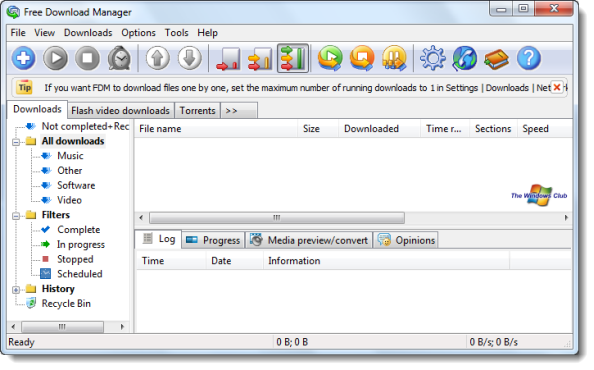
Task: Open the Options menu
Action: (x=138, y=33)
